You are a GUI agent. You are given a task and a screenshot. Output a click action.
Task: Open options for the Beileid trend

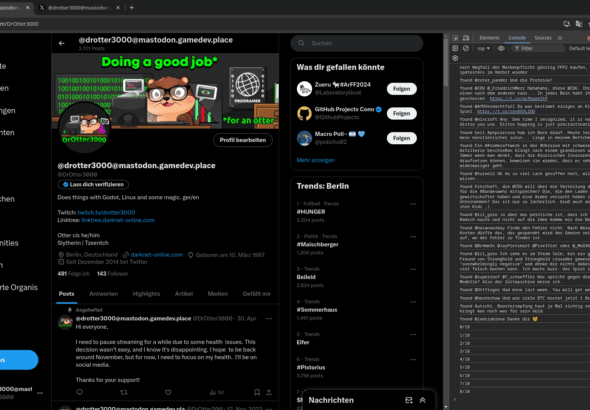413,269
